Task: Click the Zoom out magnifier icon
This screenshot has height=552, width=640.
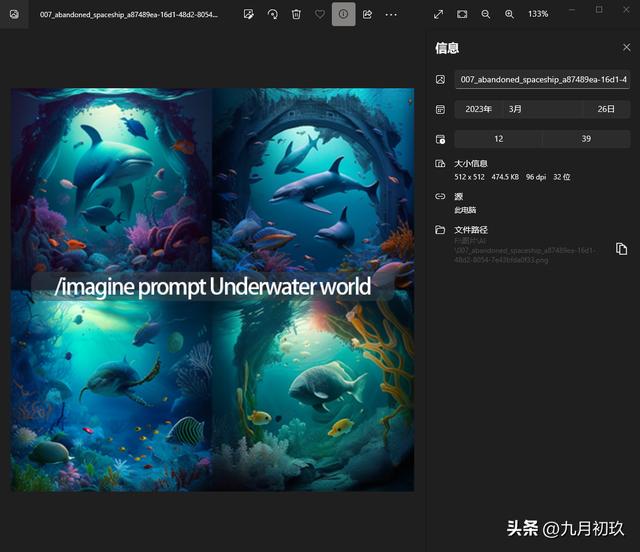Action: (x=486, y=14)
